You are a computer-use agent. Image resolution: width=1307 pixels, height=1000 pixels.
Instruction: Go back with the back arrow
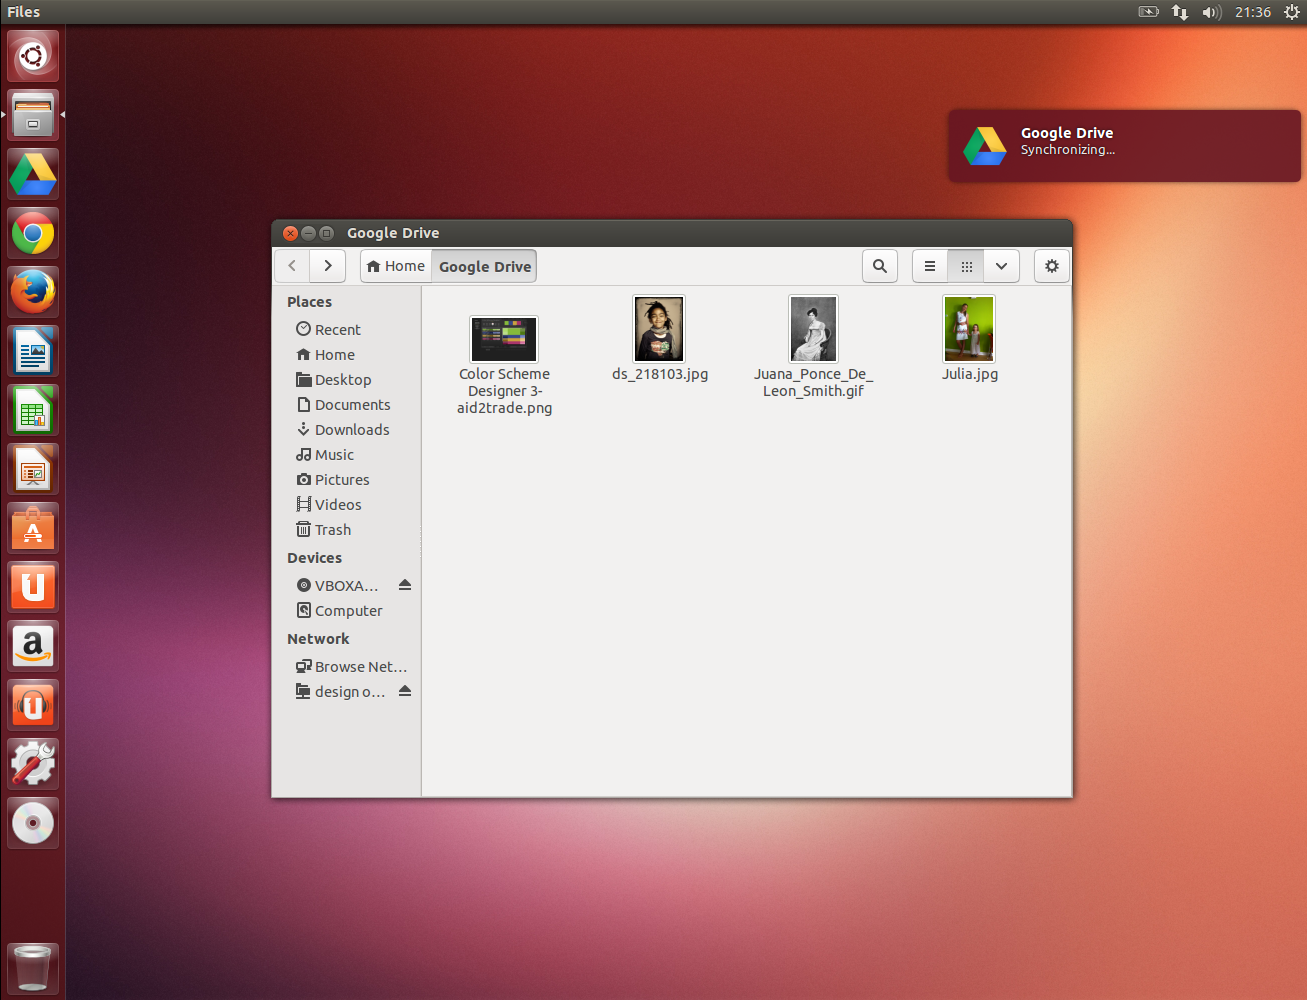click(292, 266)
